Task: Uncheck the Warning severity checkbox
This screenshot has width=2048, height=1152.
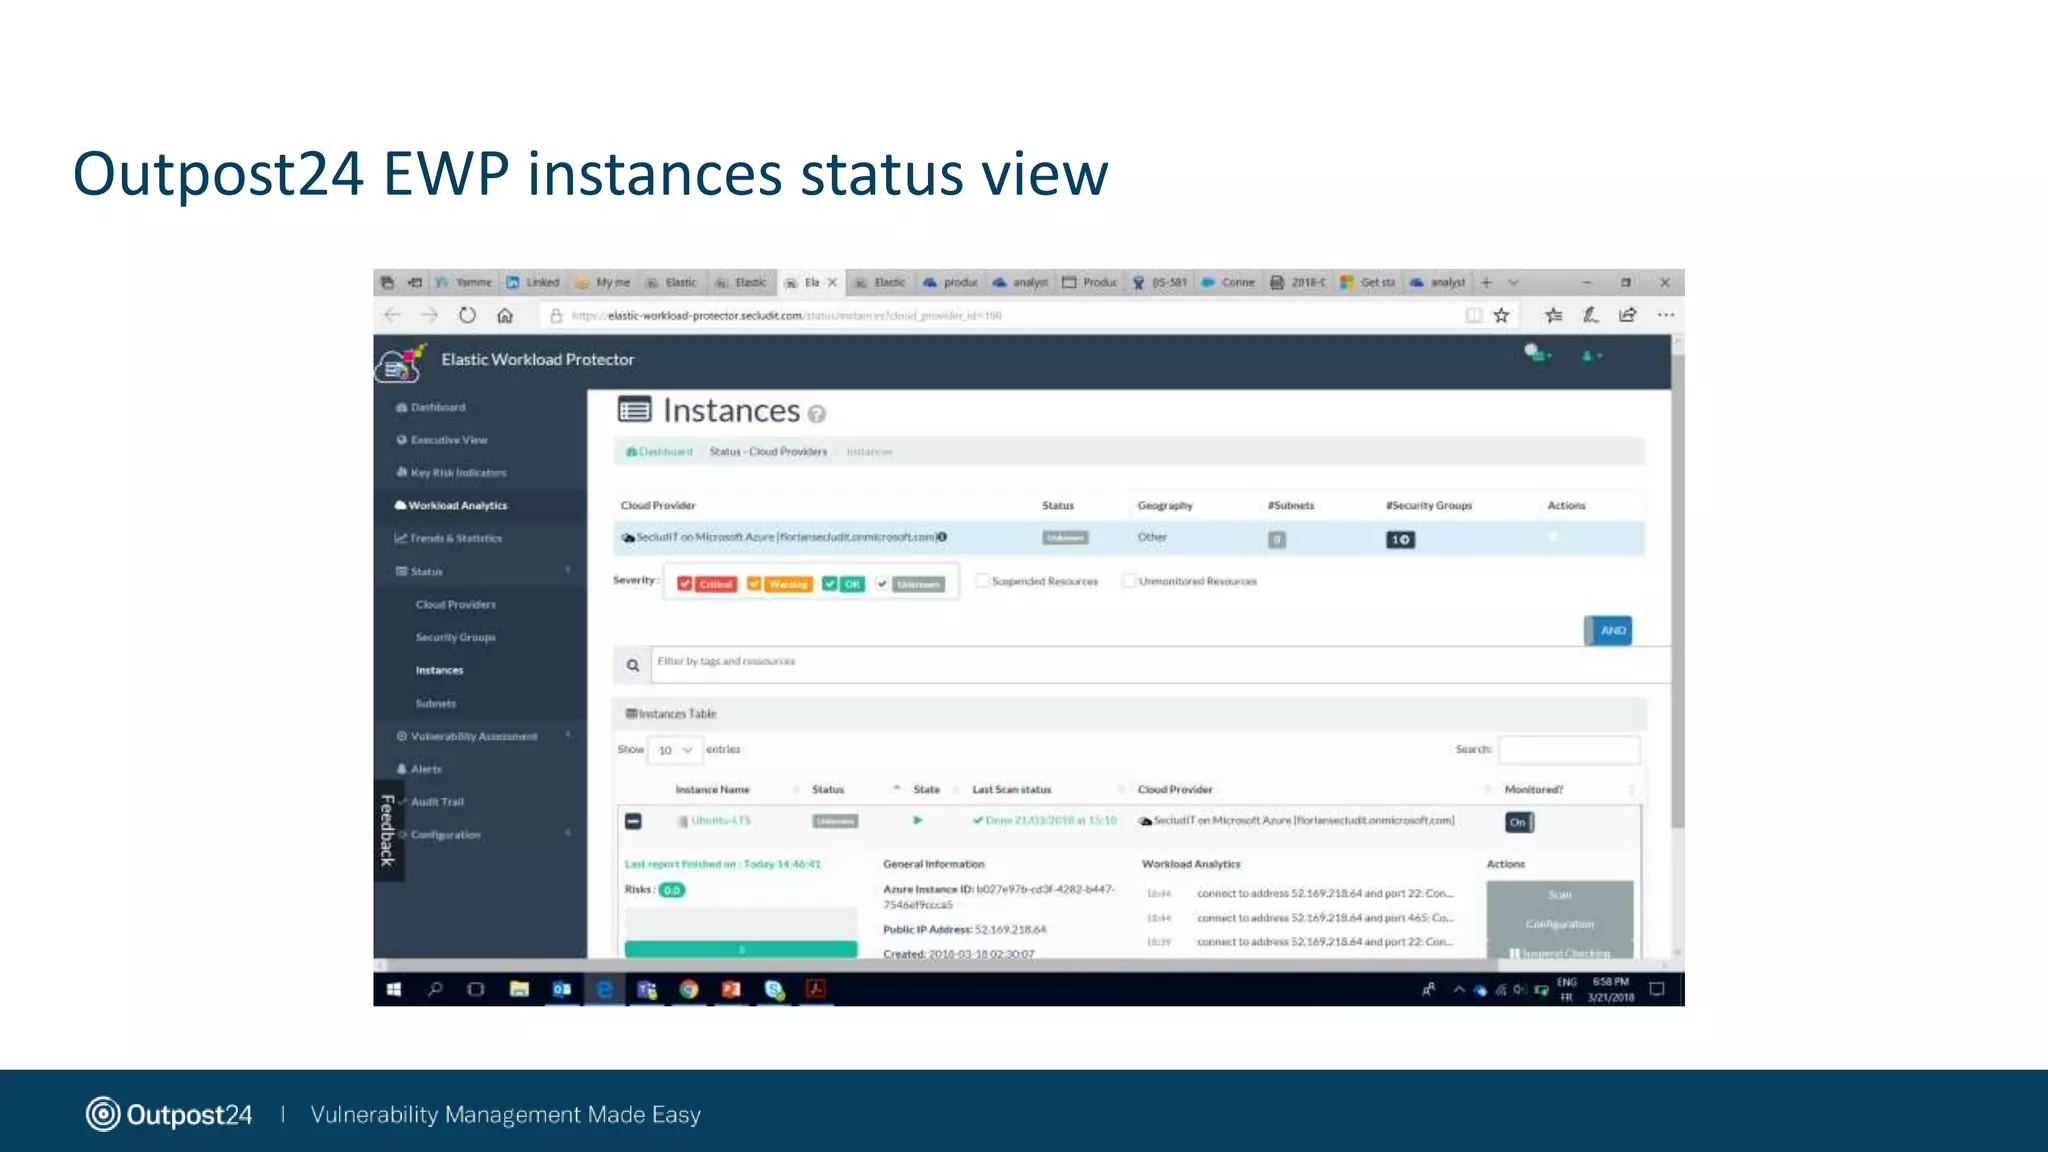Action: tap(754, 584)
